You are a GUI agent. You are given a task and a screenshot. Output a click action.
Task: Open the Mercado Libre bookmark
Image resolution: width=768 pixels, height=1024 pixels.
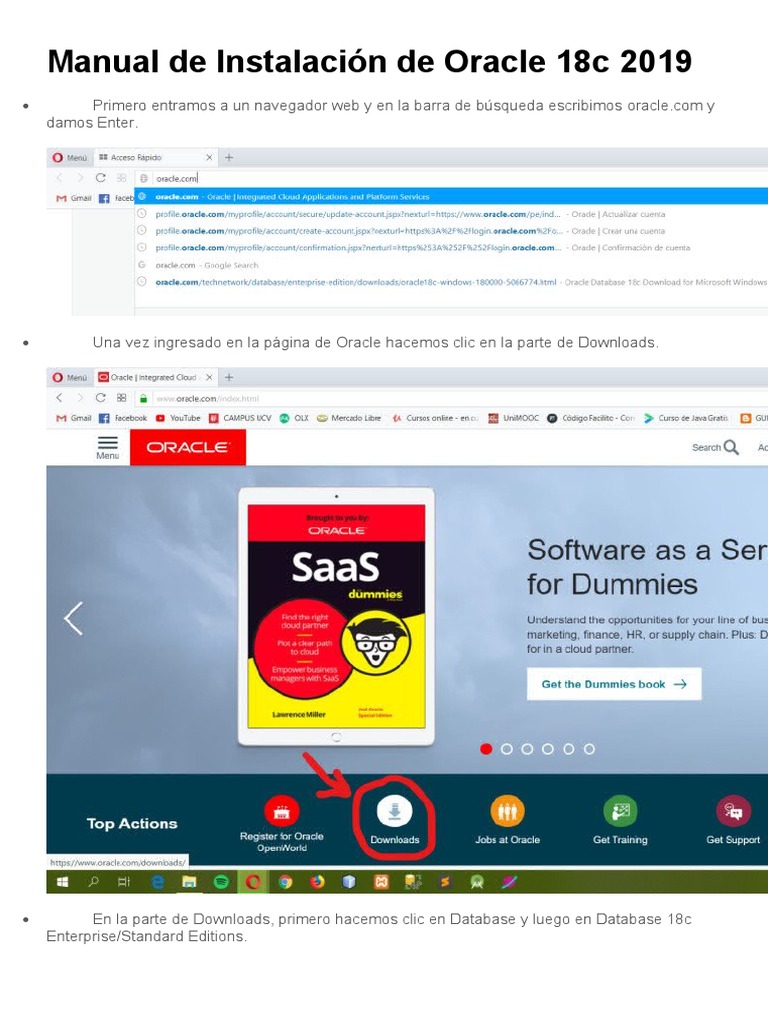[349, 418]
